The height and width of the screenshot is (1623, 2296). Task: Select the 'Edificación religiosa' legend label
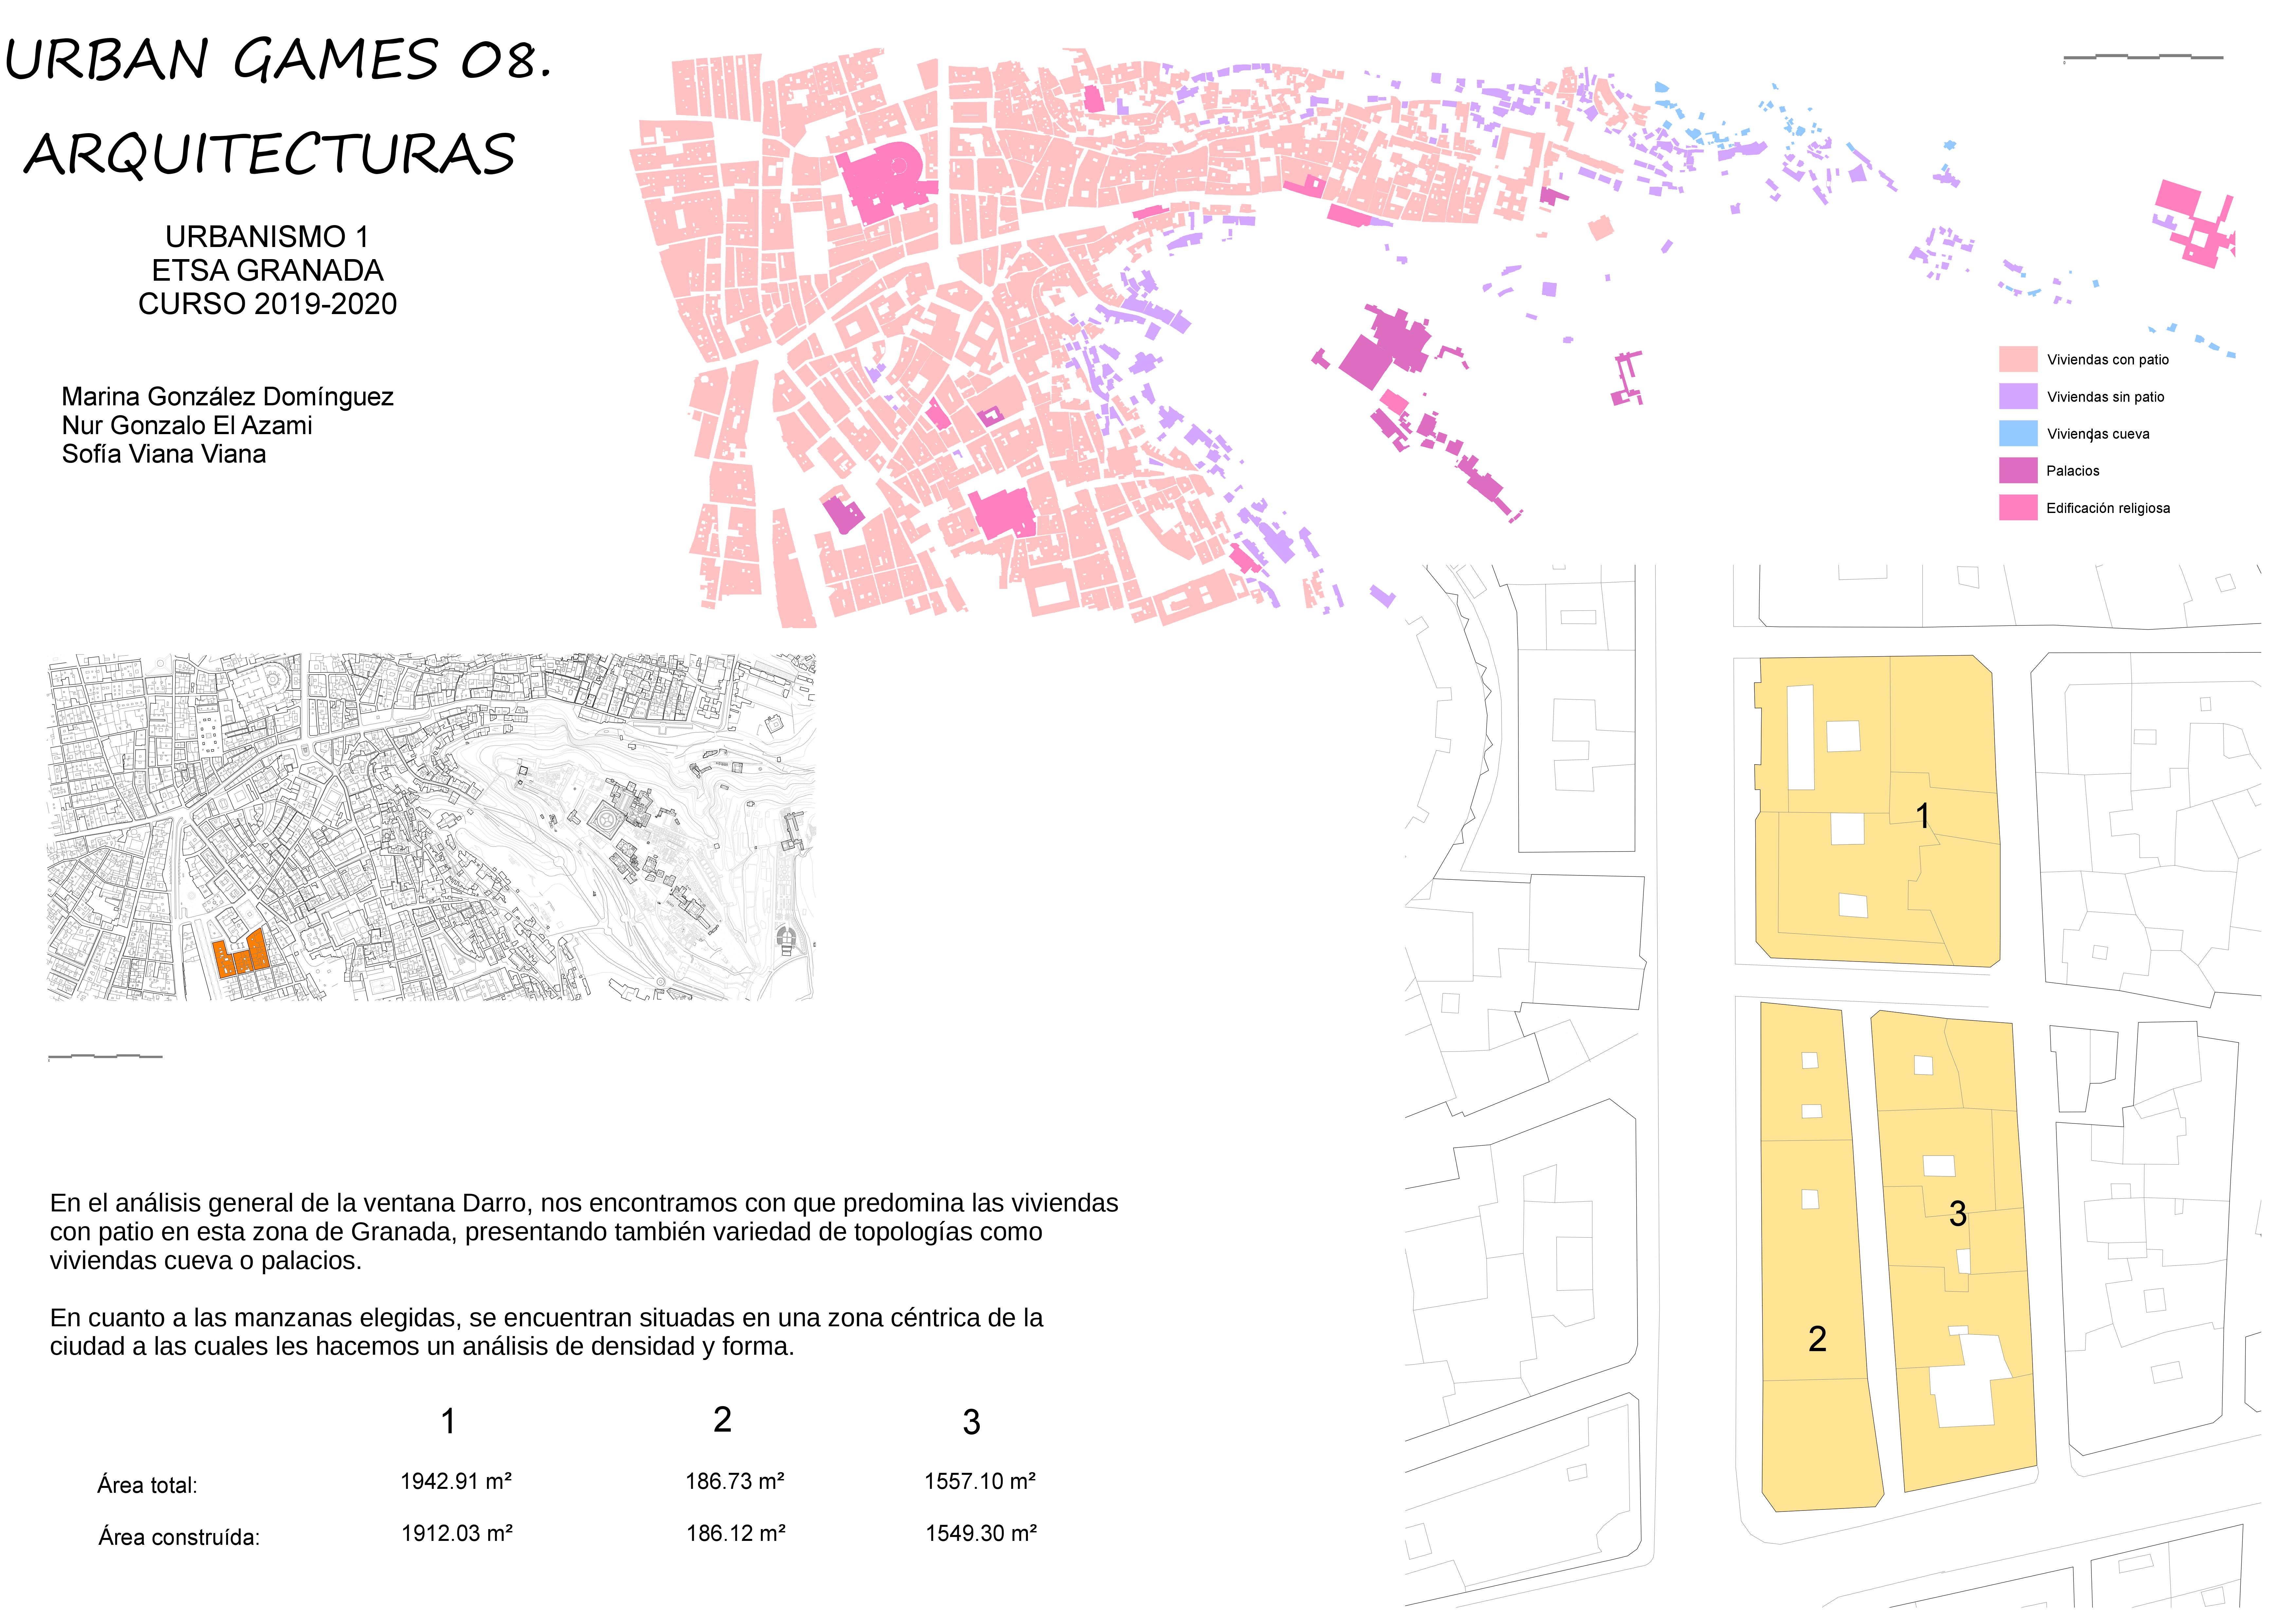[2108, 508]
